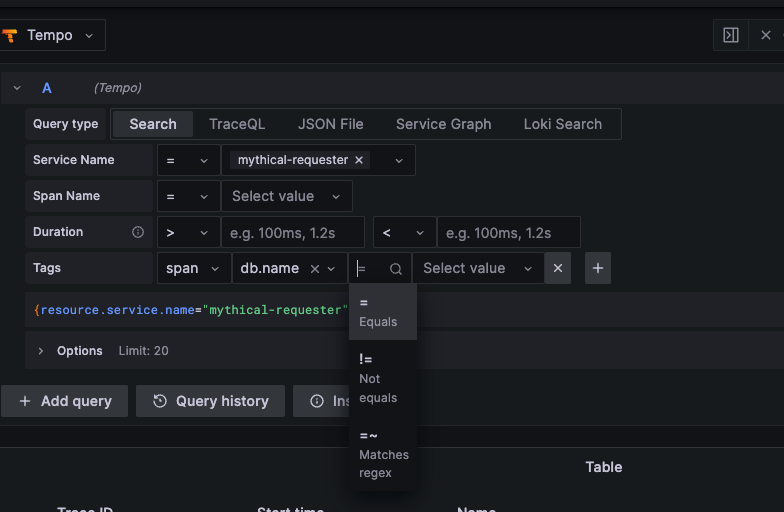Select the Service Graph query type

[x=443, y=124]
